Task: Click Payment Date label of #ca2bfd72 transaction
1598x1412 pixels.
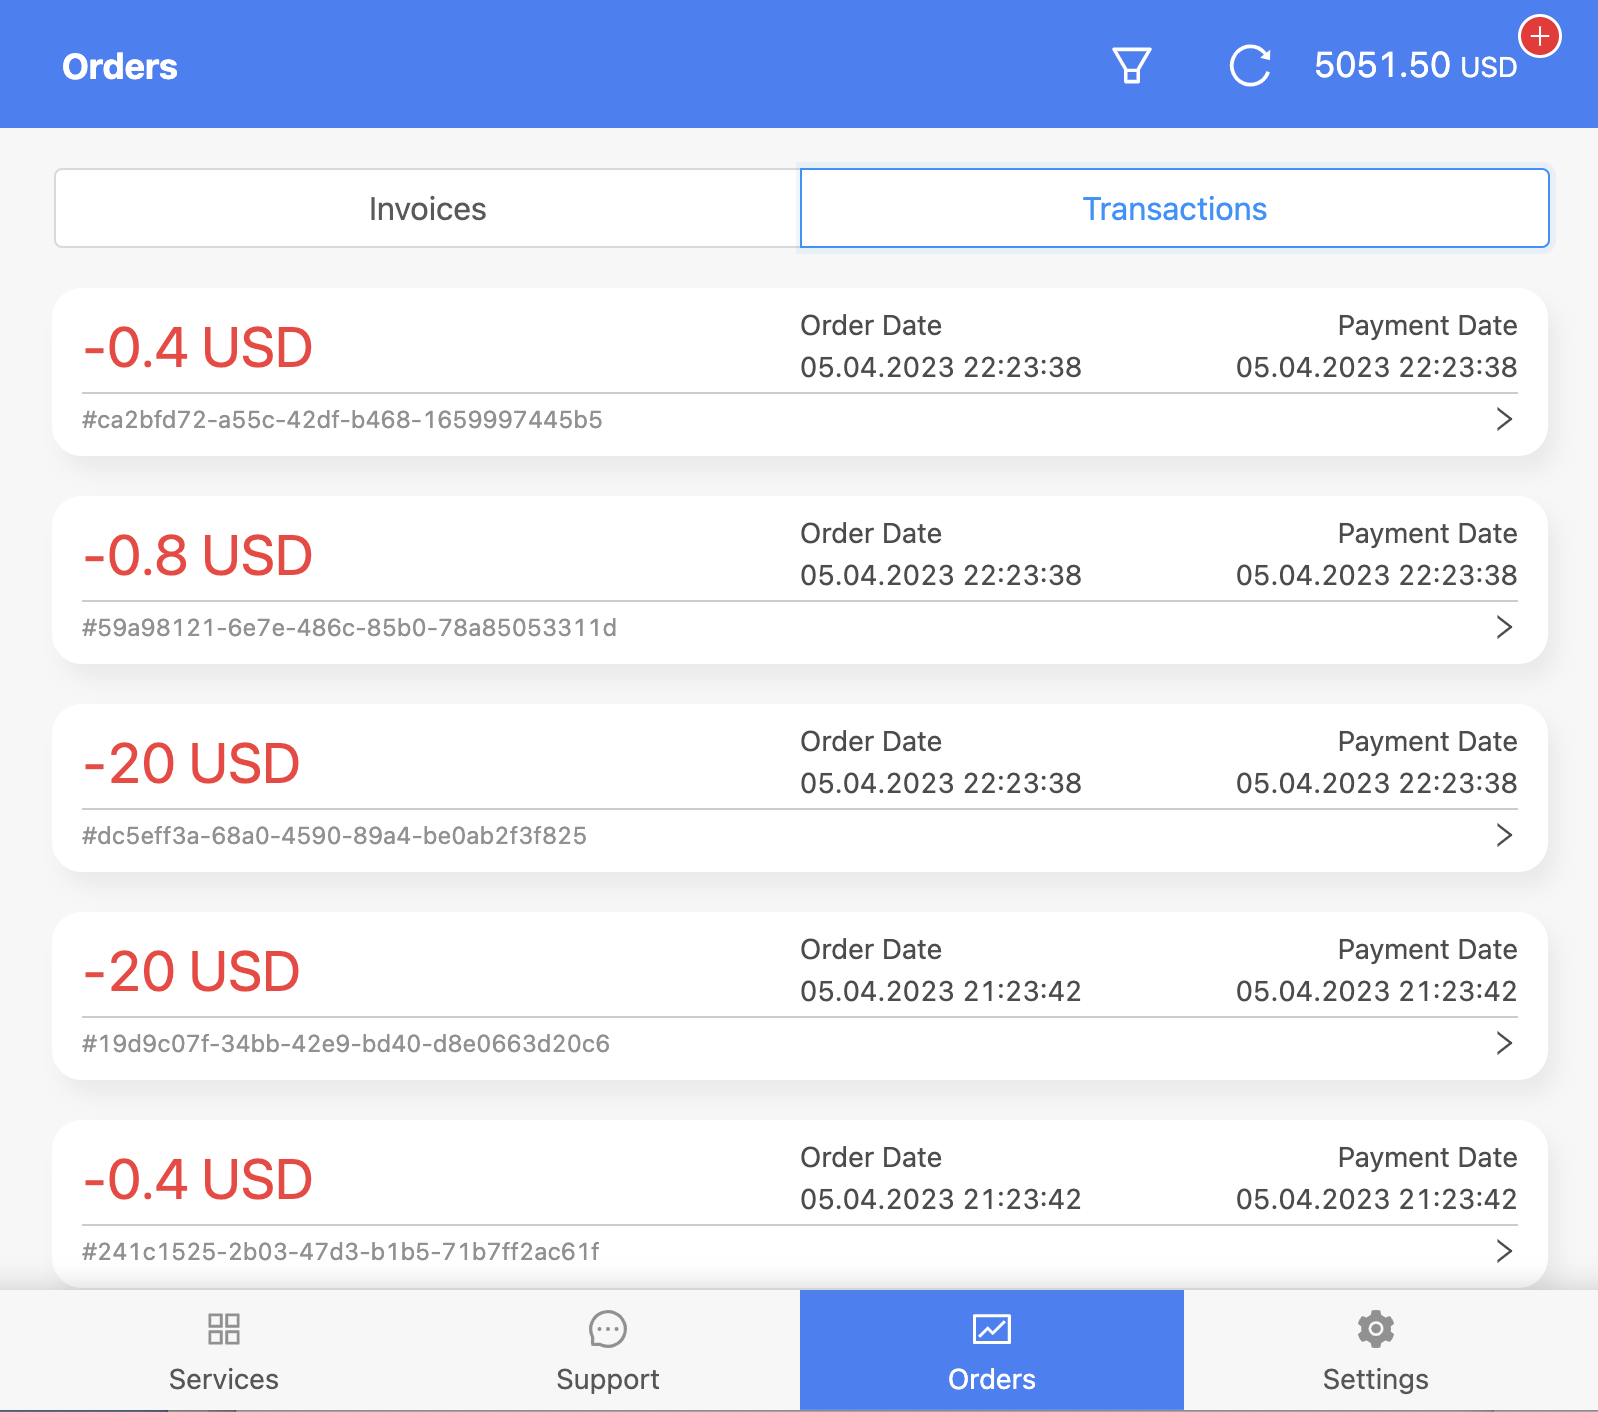Action: [x=1428, y=325]
